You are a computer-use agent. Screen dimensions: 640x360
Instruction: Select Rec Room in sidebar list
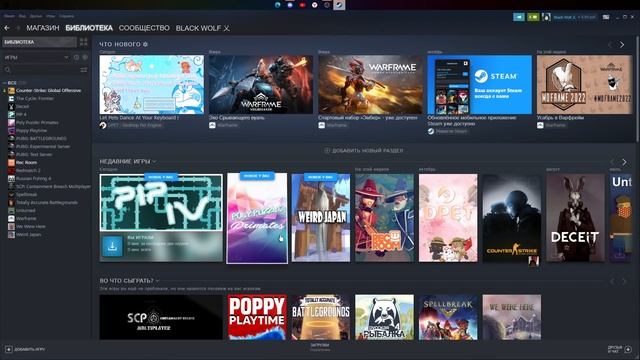(22, 162)
